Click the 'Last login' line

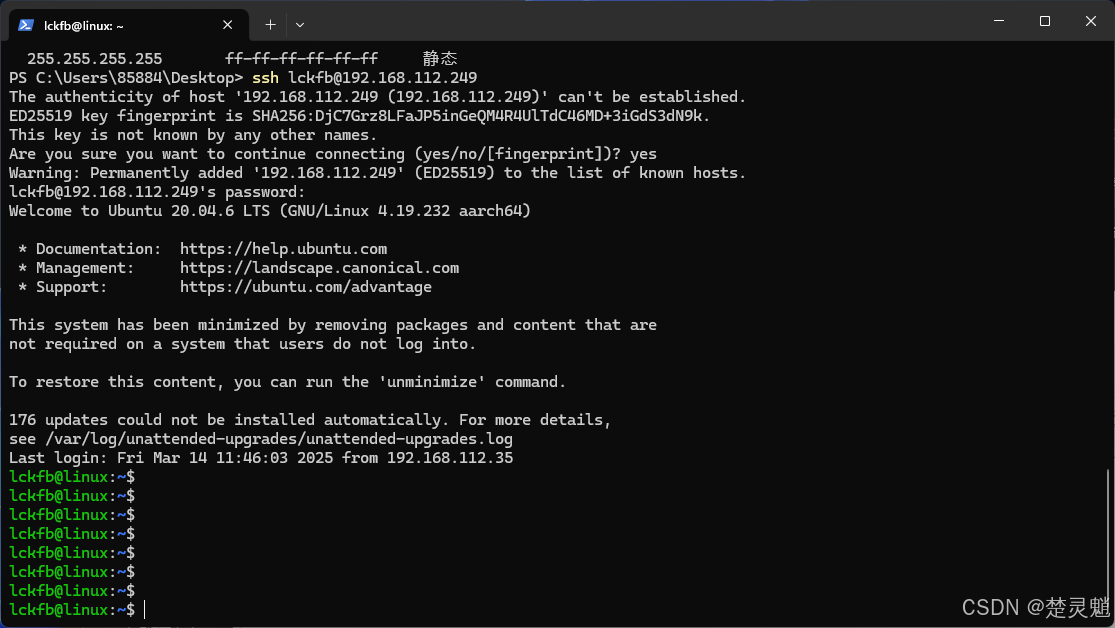[x=261, y=458]
